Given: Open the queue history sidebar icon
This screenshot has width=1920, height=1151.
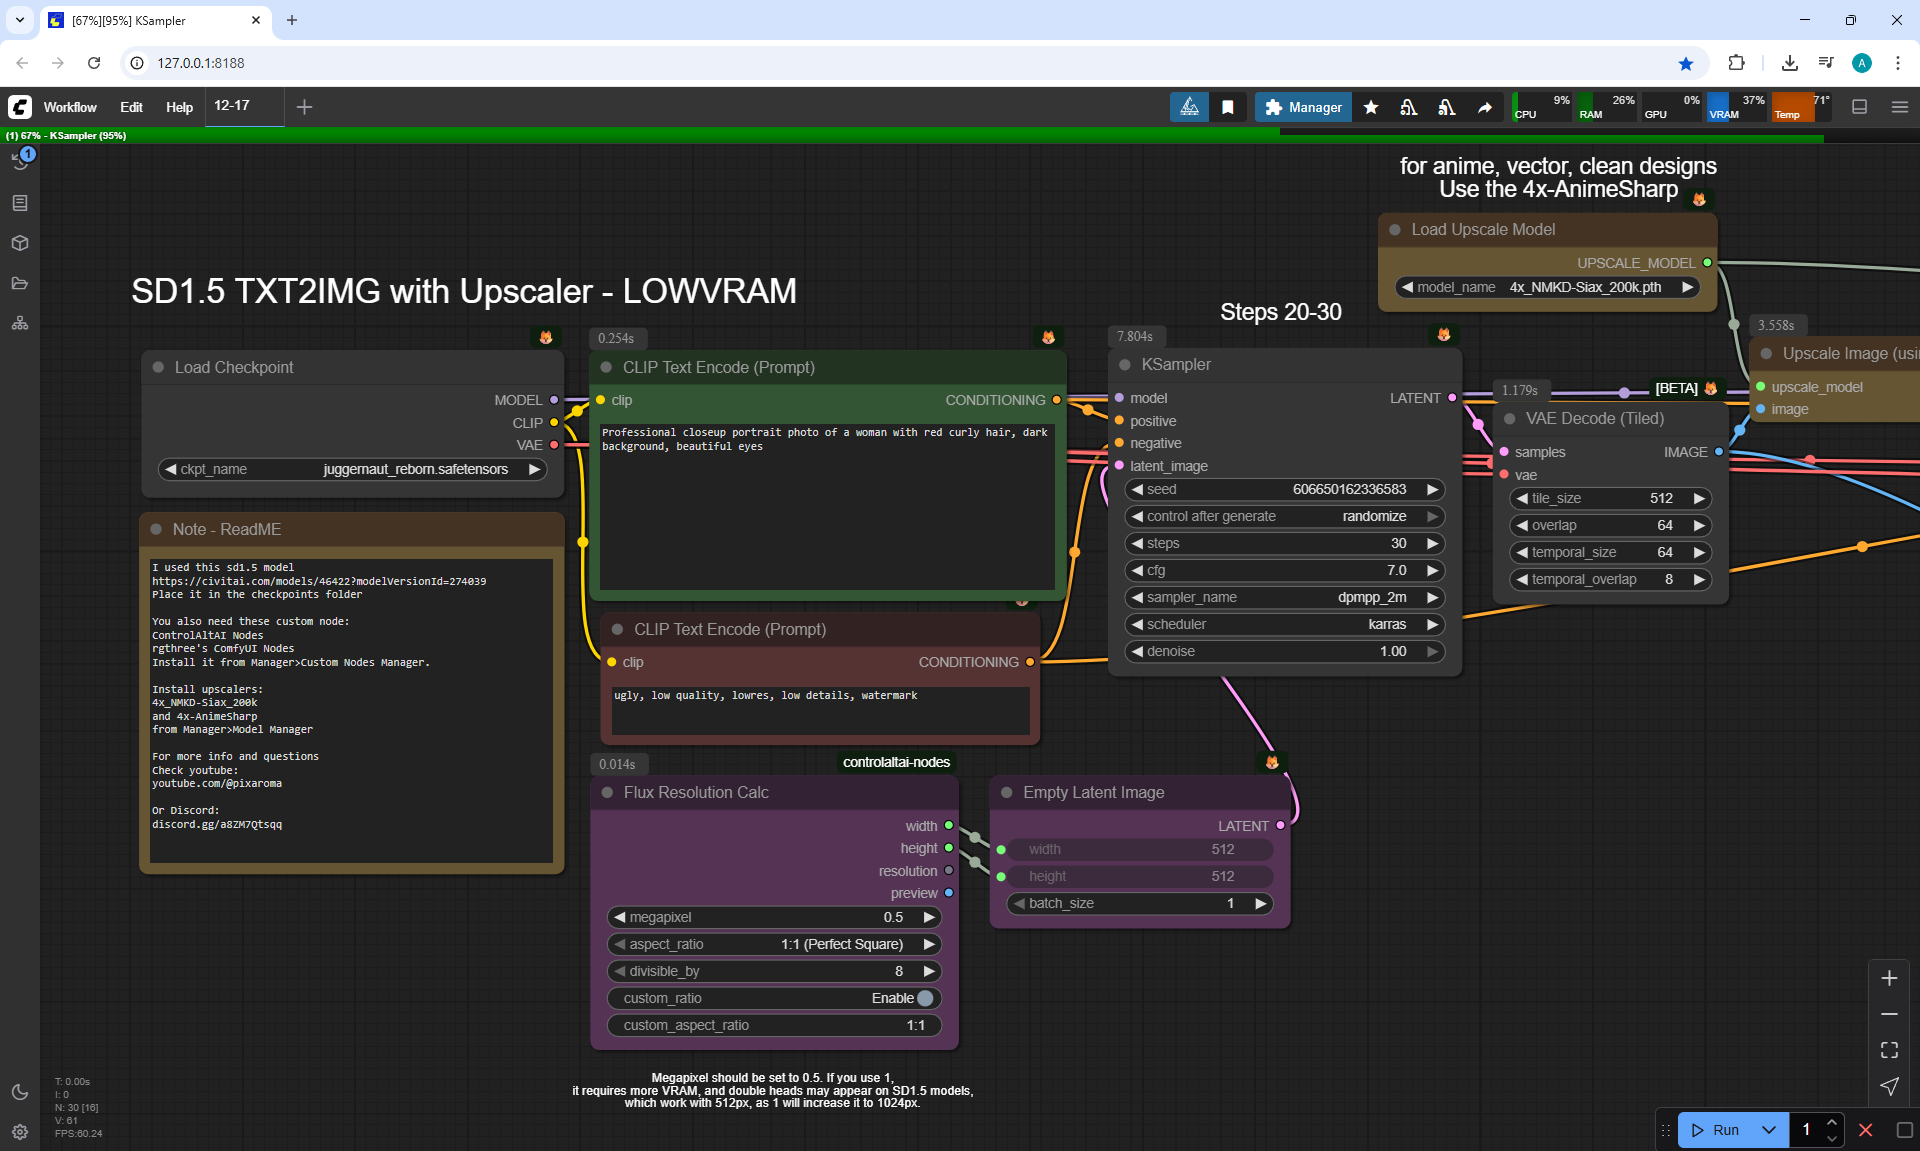Looking at the screenshot, I should pos(20,161).
